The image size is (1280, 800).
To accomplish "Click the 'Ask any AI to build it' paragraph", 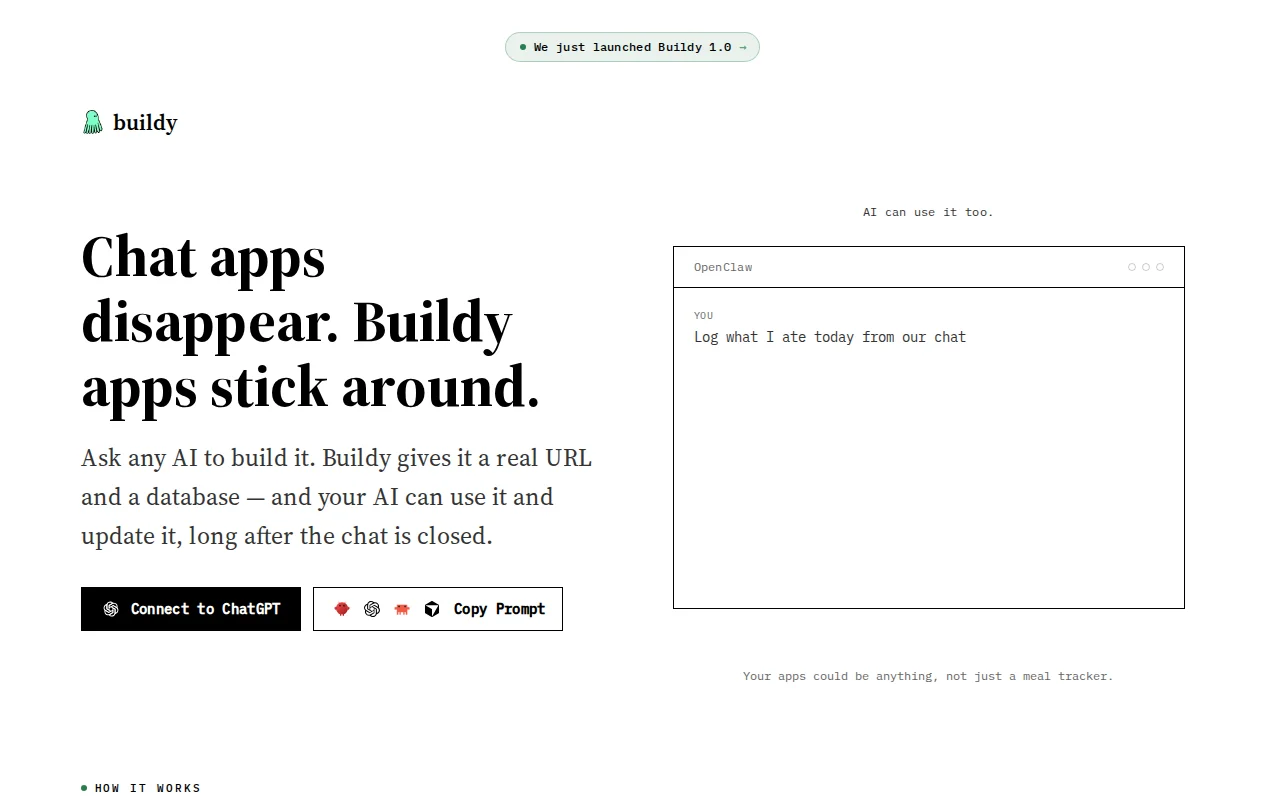I will 337,497.
